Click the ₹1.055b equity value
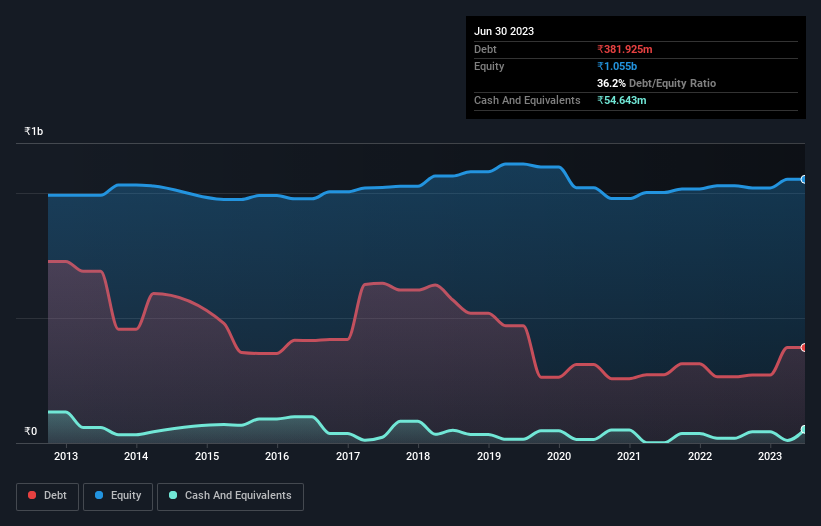Screen dimensions: 821x526 coord(617,66)
